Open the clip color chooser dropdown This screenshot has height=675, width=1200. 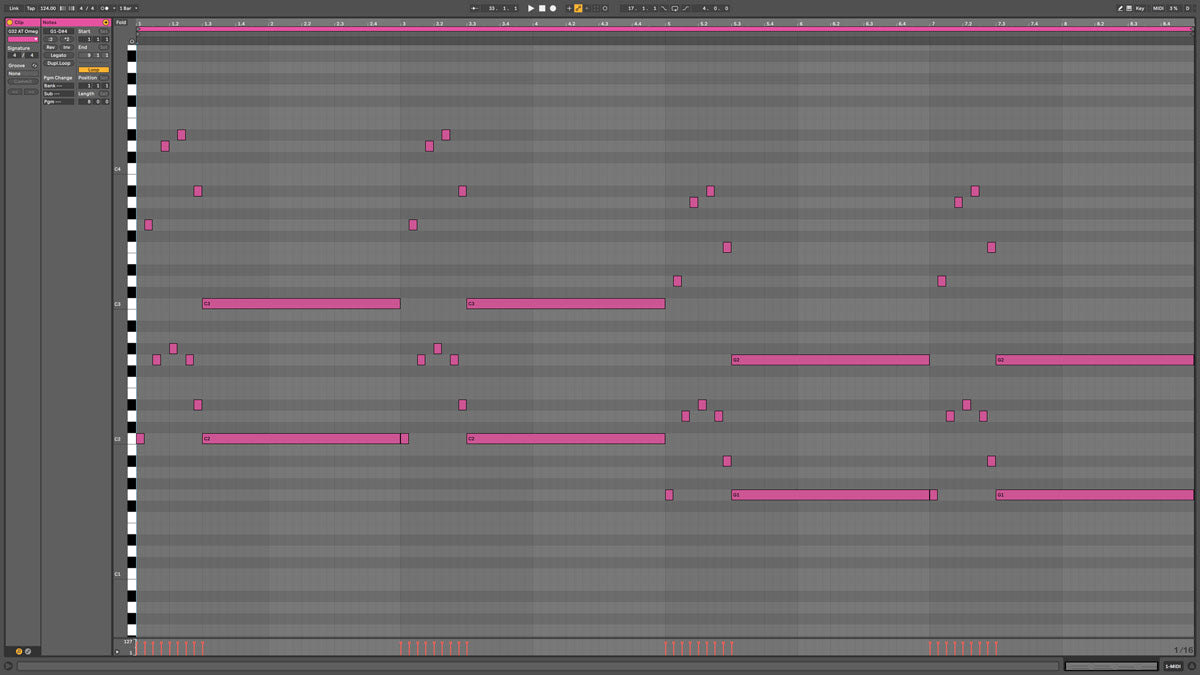coord(22,39)
